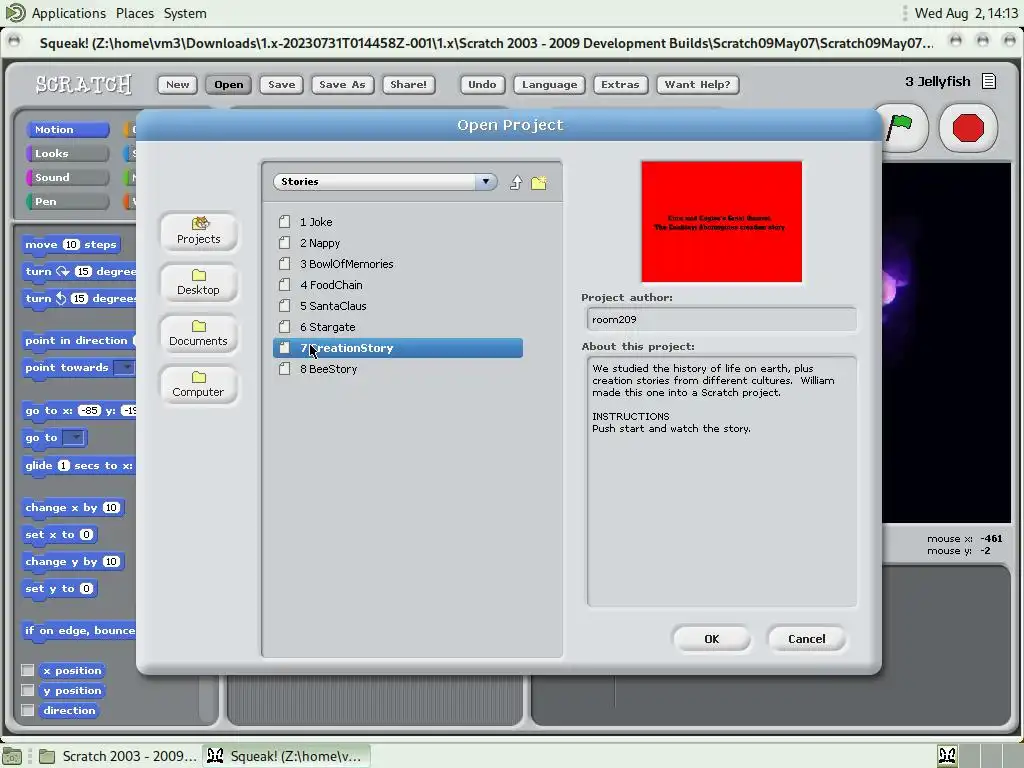
Task: Open the Computer folder shortcut
Action: tap(199, 384)
